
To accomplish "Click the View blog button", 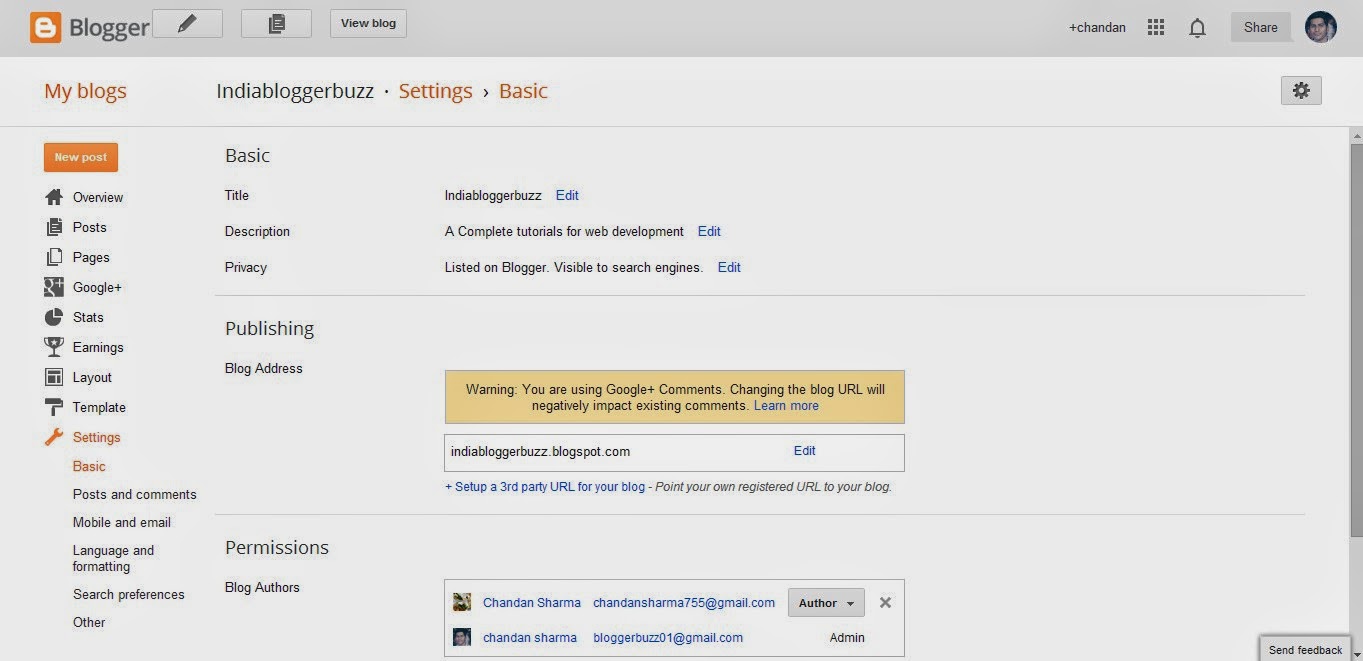I will tap(368, 24).
